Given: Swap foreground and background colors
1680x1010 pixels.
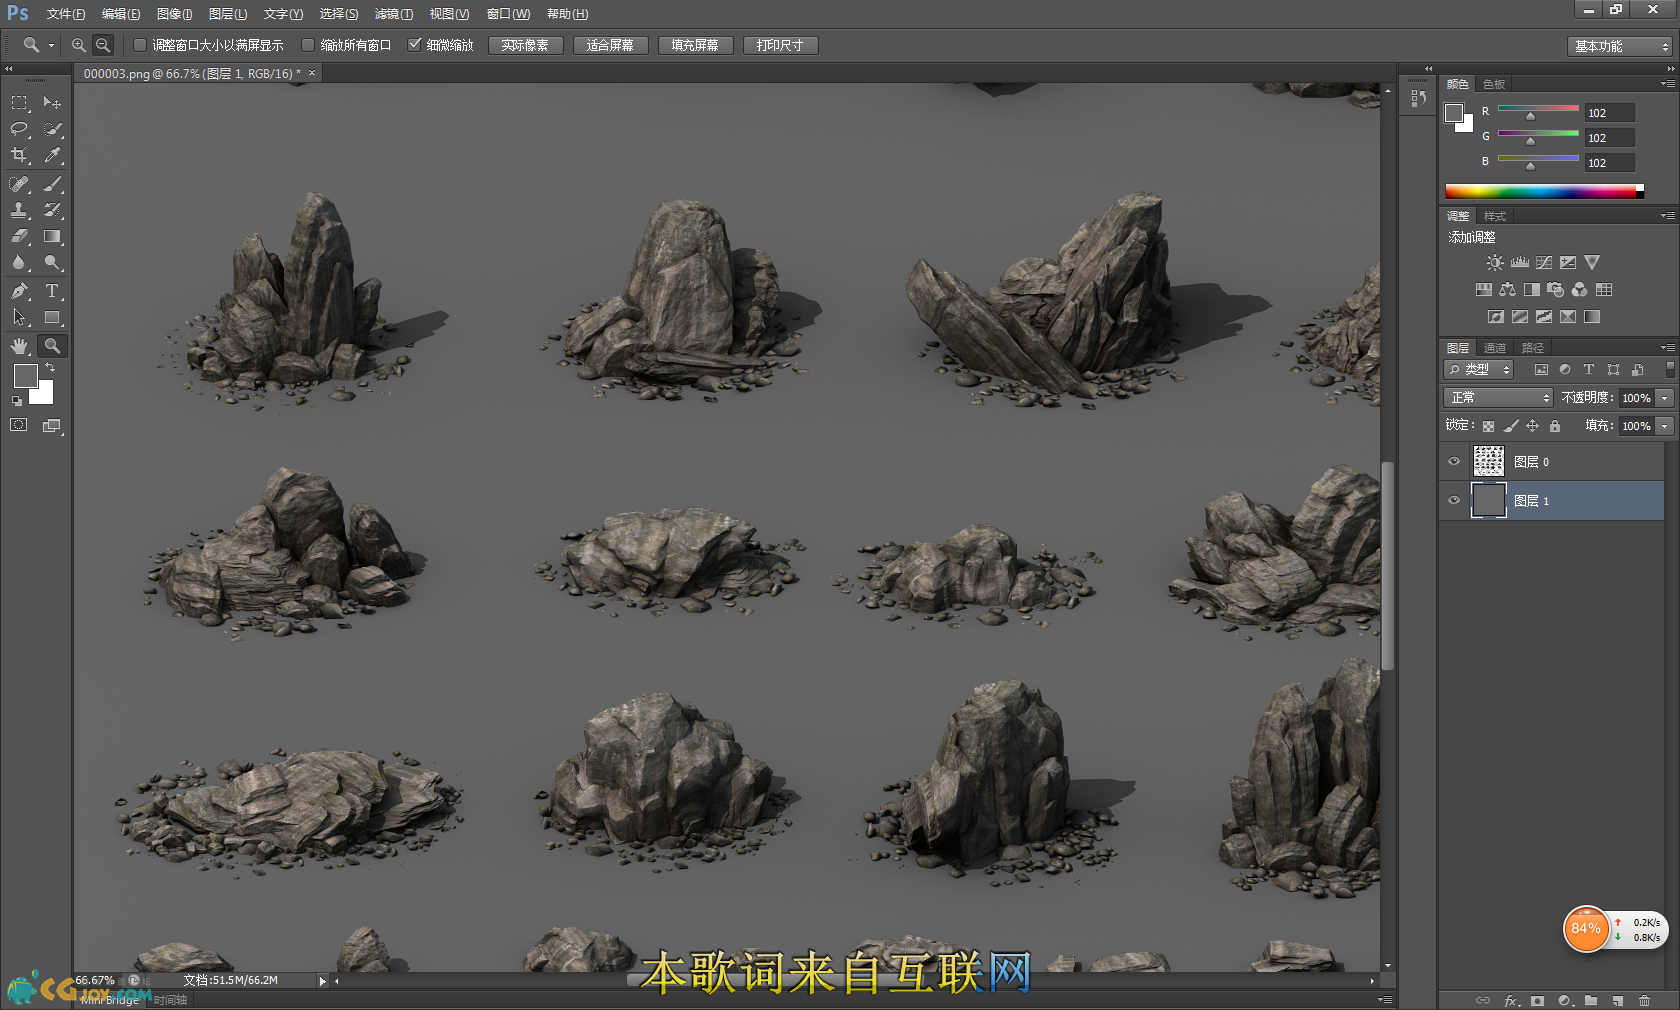Looking at the screenshot, I should [50, 368].
